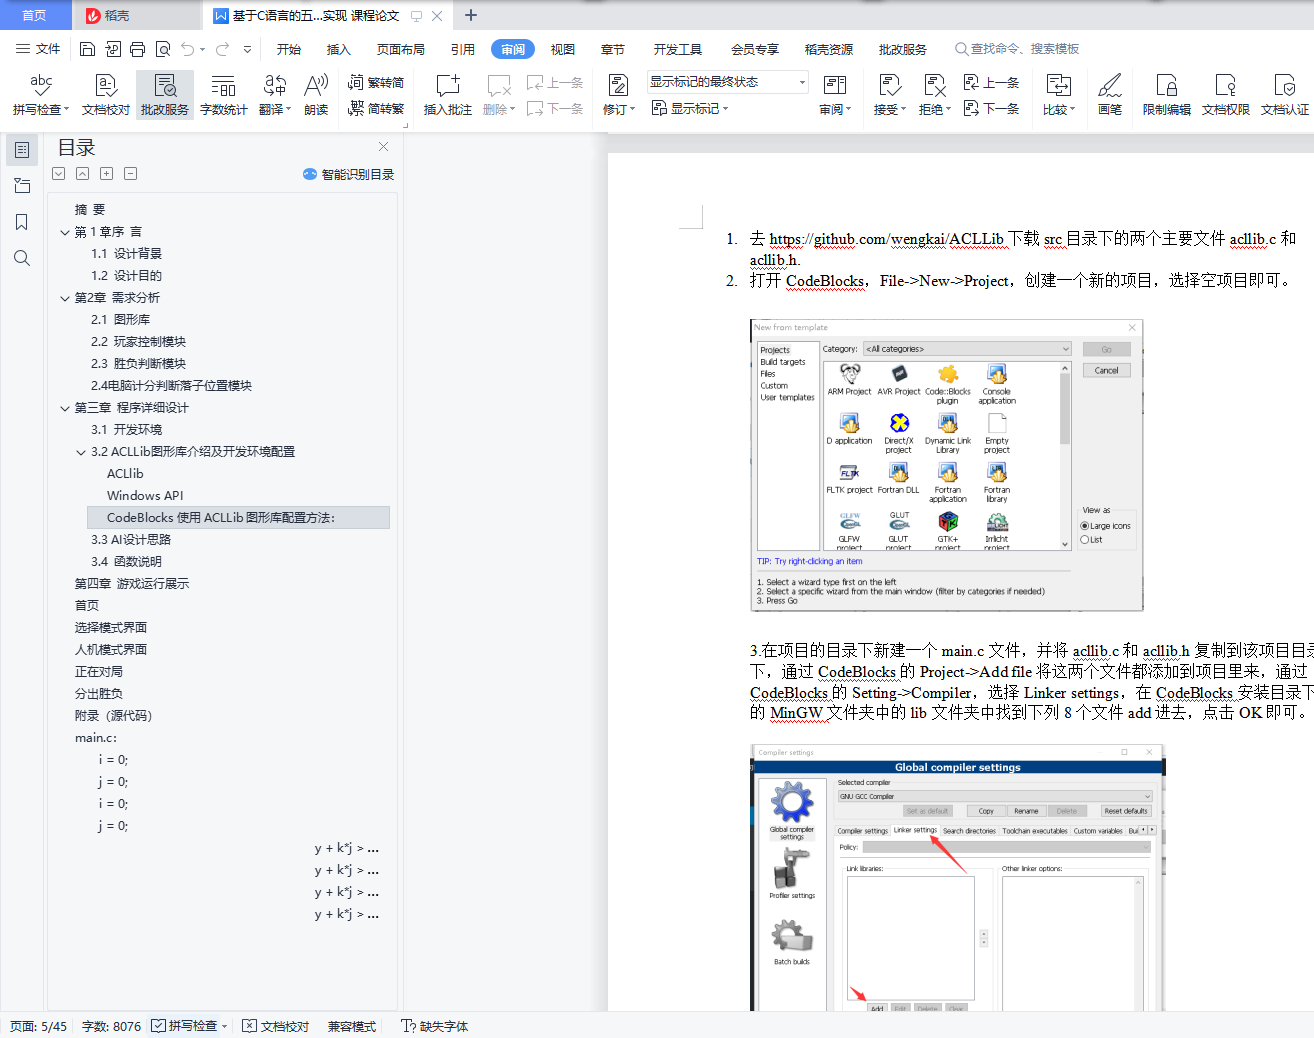This screenshot has width=1314, height=1038.
Task: Go to the next change (下一条) beside 拒绝
Action: tap(991, 108)
